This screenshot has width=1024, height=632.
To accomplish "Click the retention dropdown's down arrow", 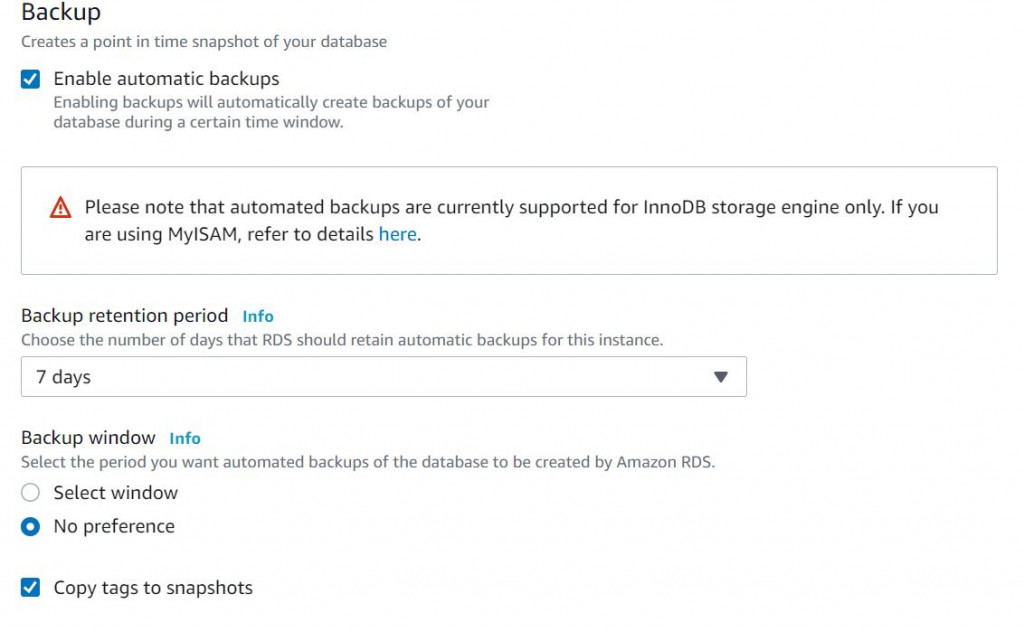I will tap(720, 377).
